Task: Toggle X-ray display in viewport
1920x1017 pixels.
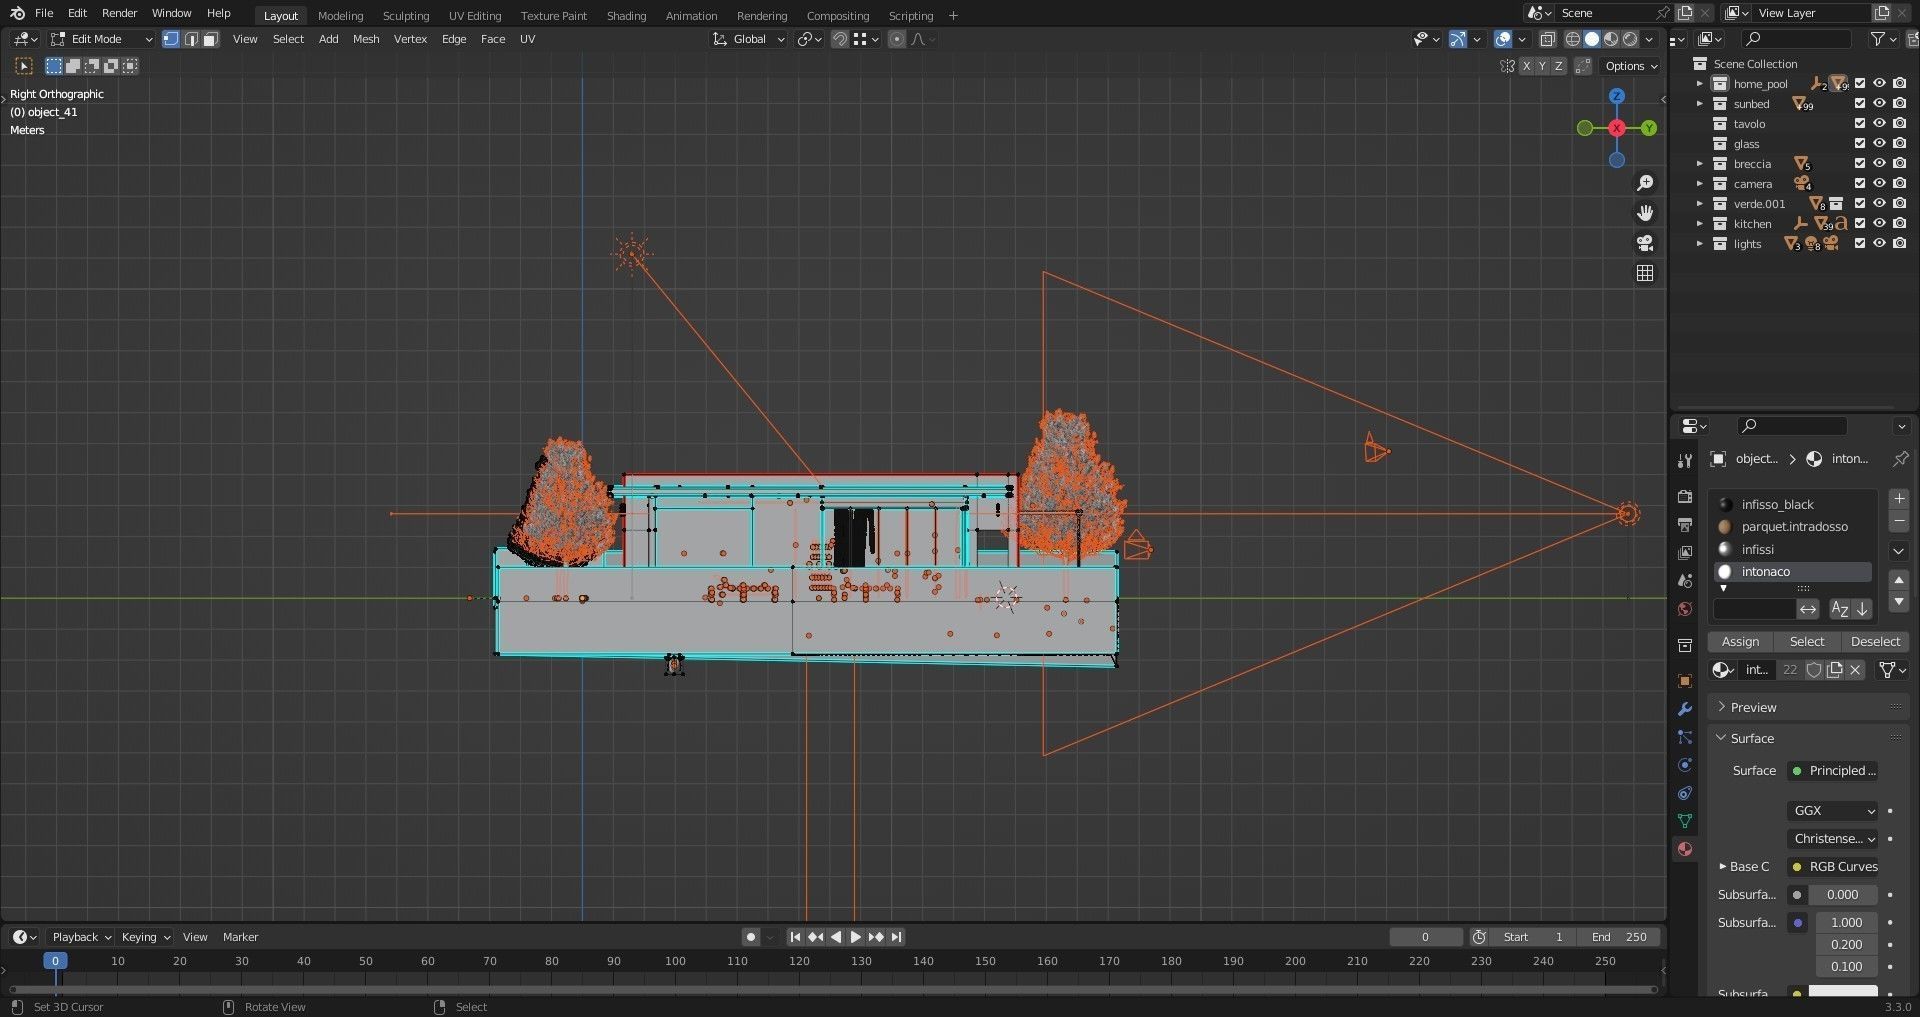Action: click(1547, 39)
